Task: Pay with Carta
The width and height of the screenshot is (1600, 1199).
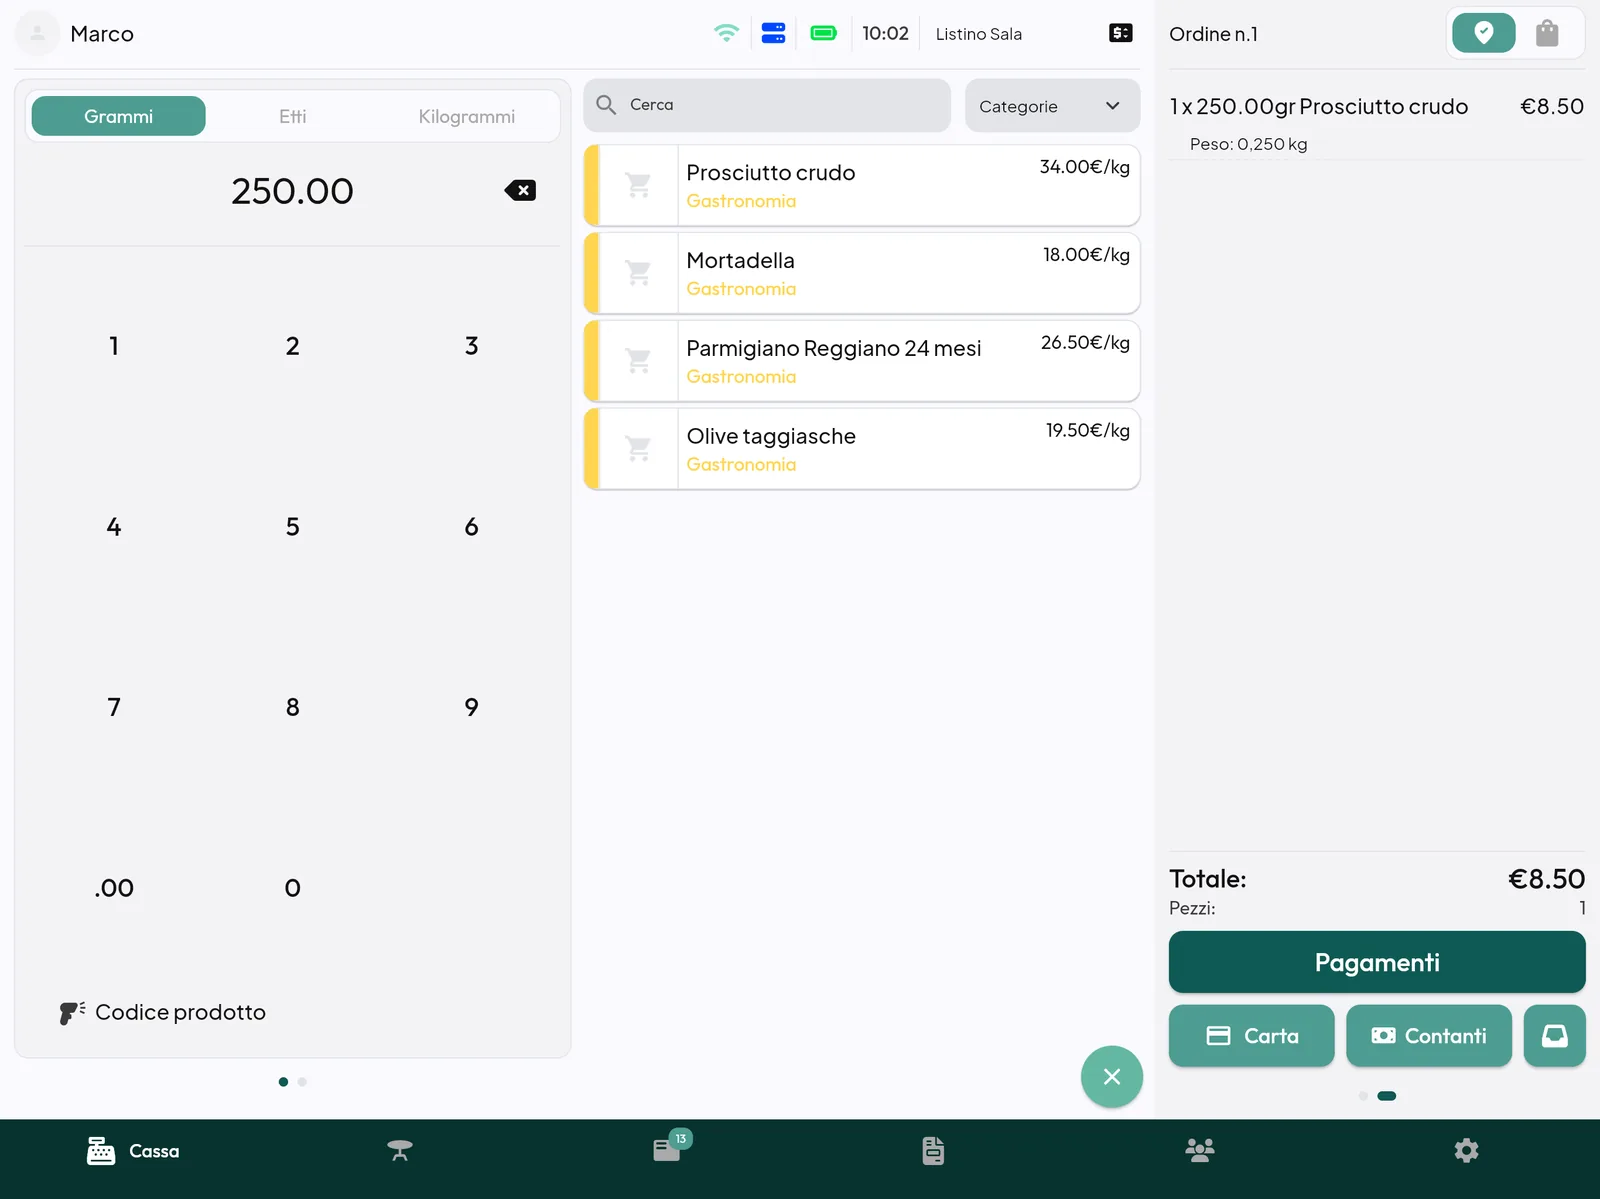Action: (1252, 1036)
